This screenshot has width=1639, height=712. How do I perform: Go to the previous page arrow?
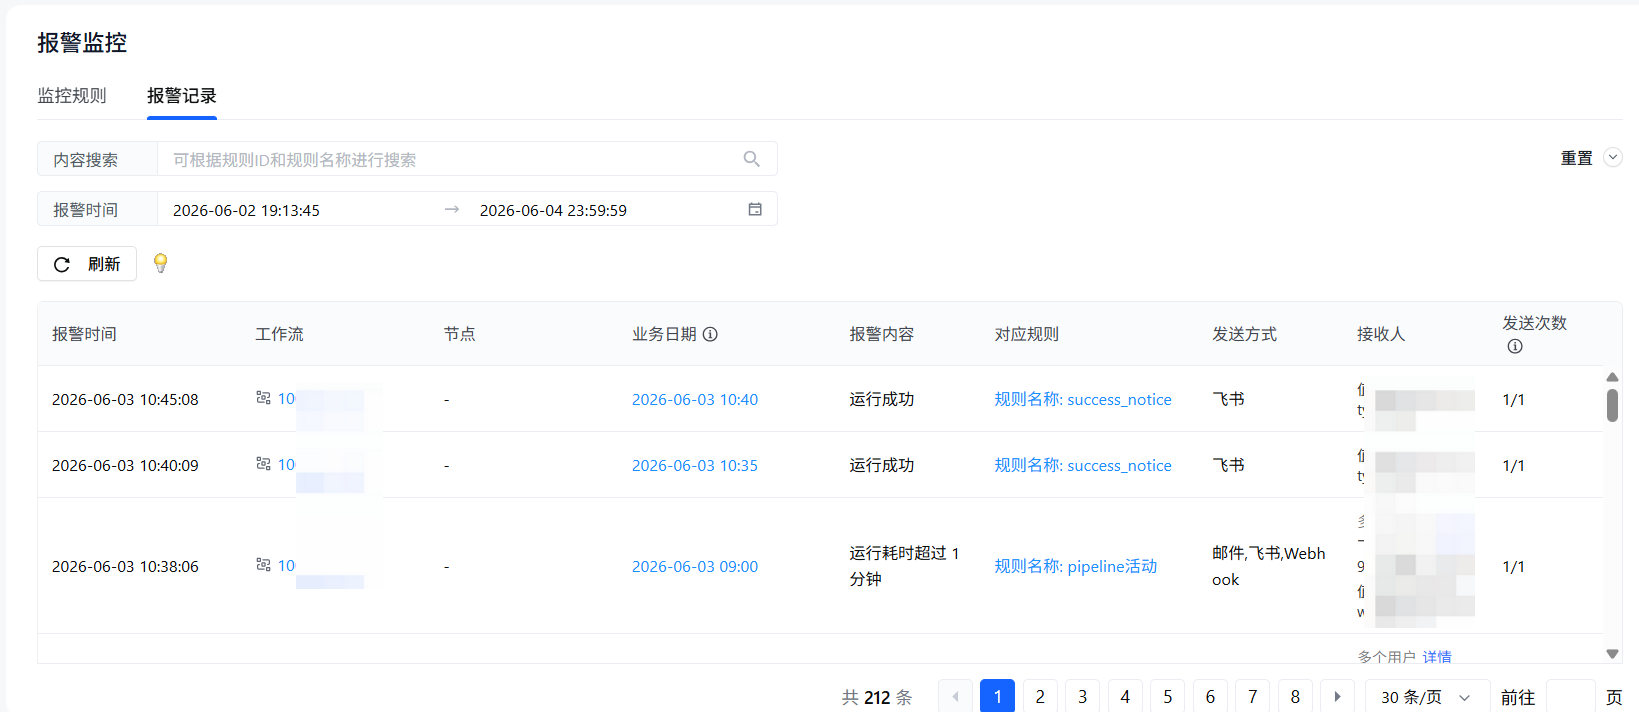pos(955,697)
